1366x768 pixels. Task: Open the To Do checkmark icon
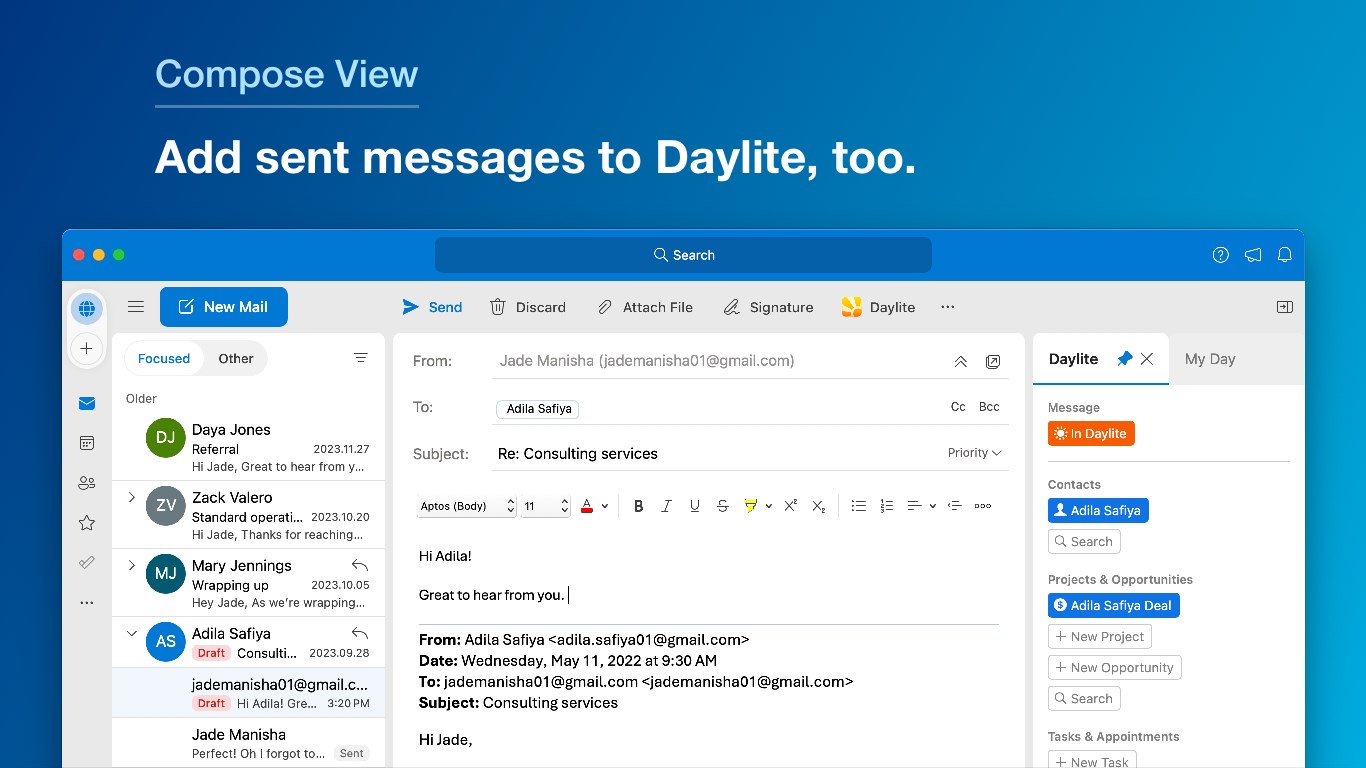click(x=87, y=563)
